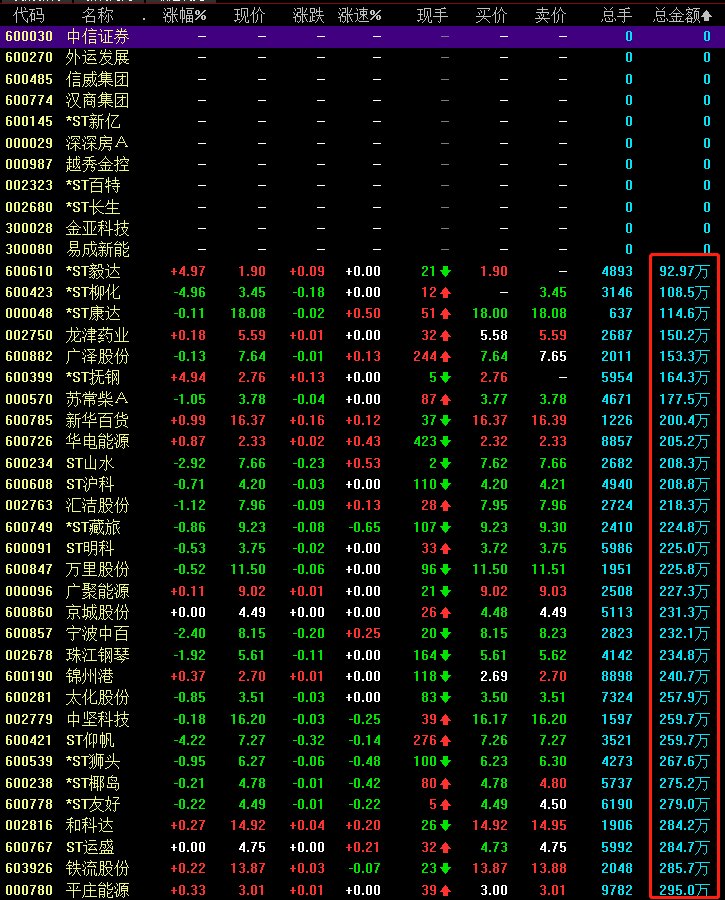Click 总手 value 8898
This screenshot has width=725, height=900.
pyautogui.click(x=617, y=676)
